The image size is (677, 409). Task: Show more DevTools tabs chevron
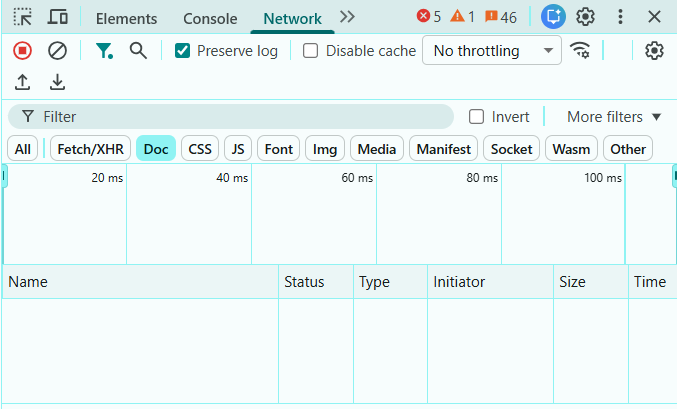click(347, 17)
